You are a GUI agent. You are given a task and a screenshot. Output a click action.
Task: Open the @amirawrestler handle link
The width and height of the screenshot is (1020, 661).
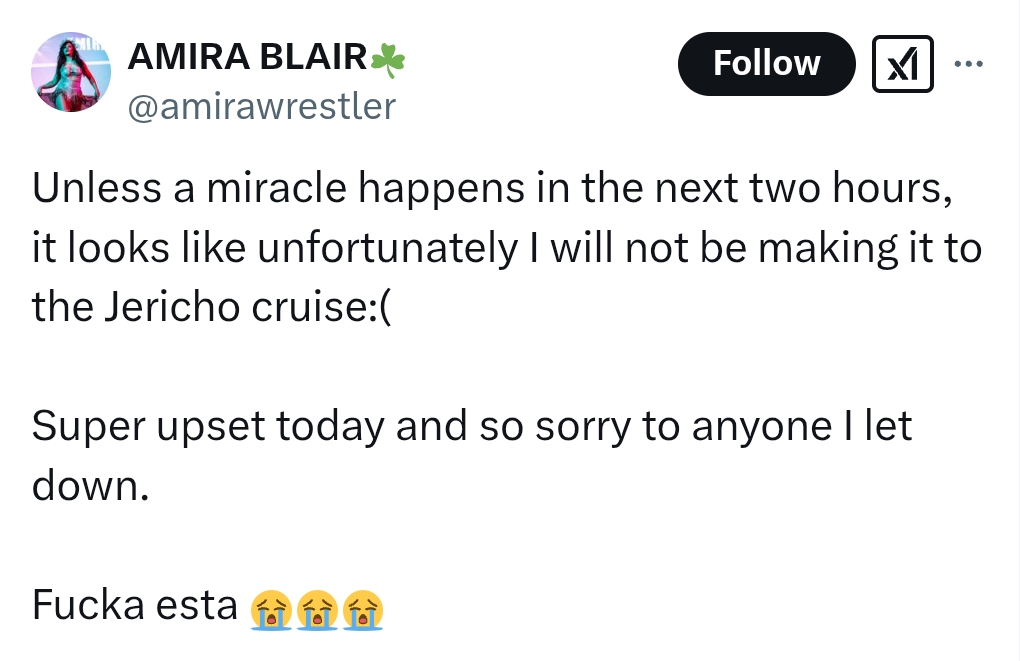[x=261, y=105]
